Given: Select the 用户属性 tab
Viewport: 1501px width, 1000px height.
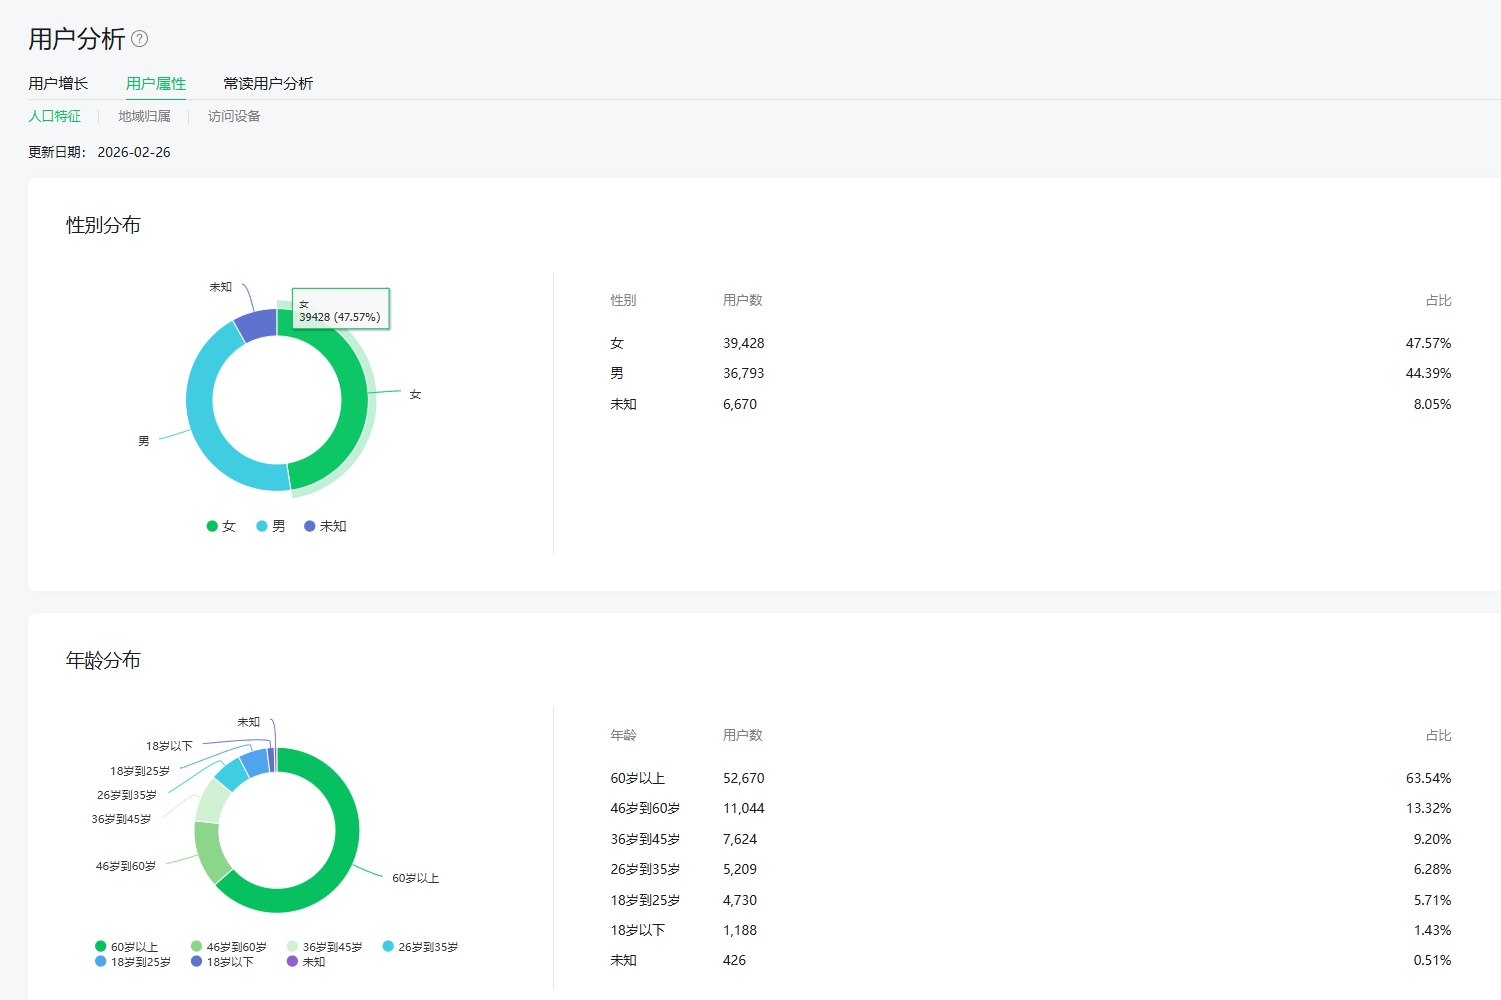Looking at the screenshot, I should (x=156, y=83).
